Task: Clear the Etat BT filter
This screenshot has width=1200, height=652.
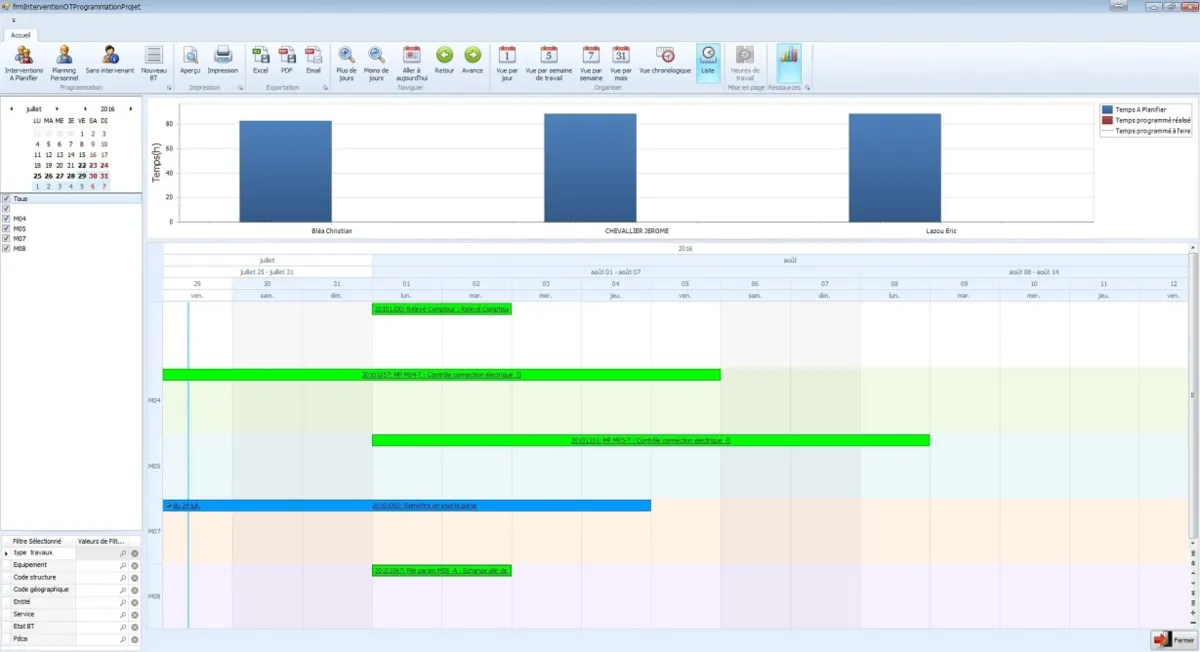Action: coord(134,626)
